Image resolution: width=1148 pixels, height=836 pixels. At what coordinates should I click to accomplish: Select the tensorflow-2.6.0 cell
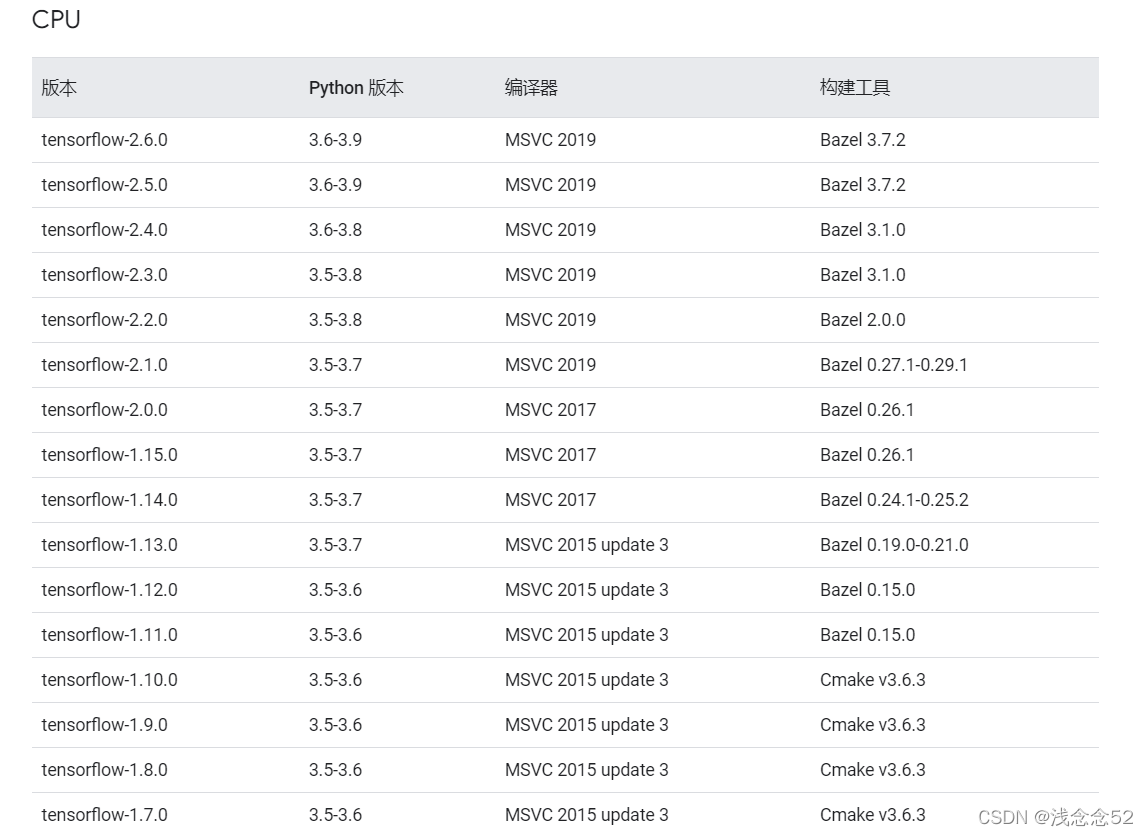click(x=105, y=140)
